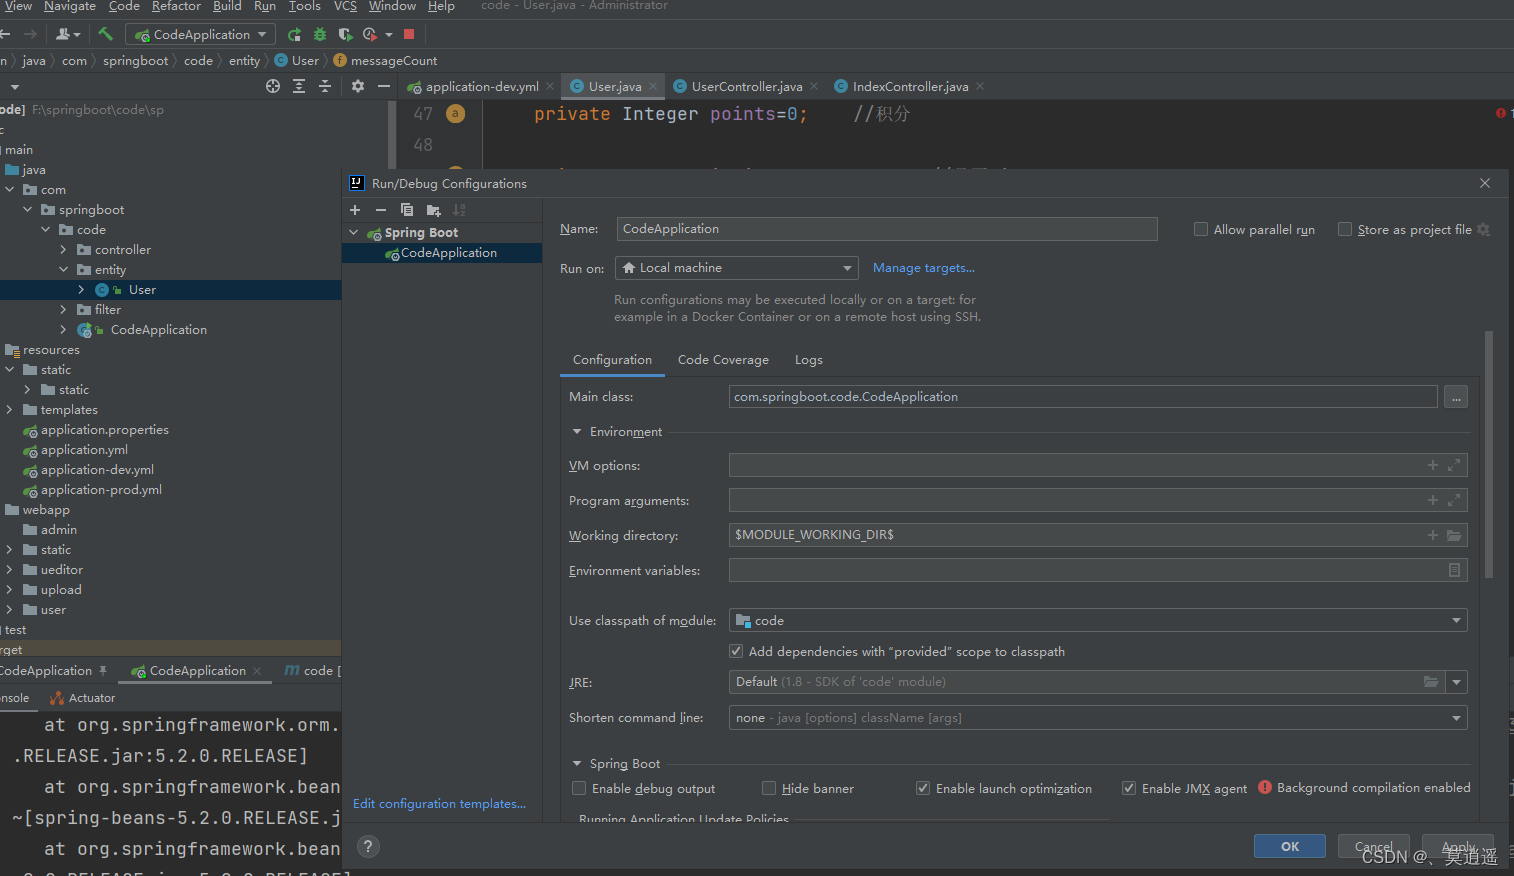
Task: Copy the selected run configuration
Action: point(407,210)
